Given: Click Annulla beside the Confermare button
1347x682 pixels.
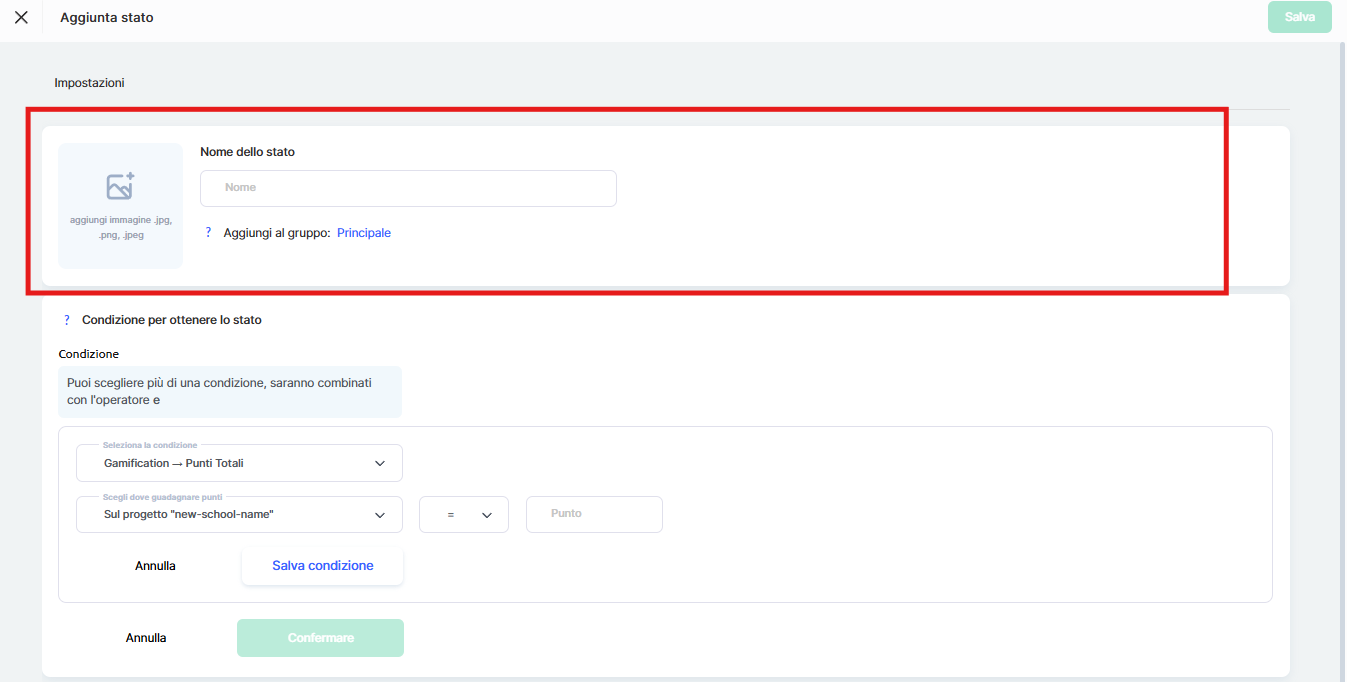Looking at the screenshot, I should [x=146, y=638].
